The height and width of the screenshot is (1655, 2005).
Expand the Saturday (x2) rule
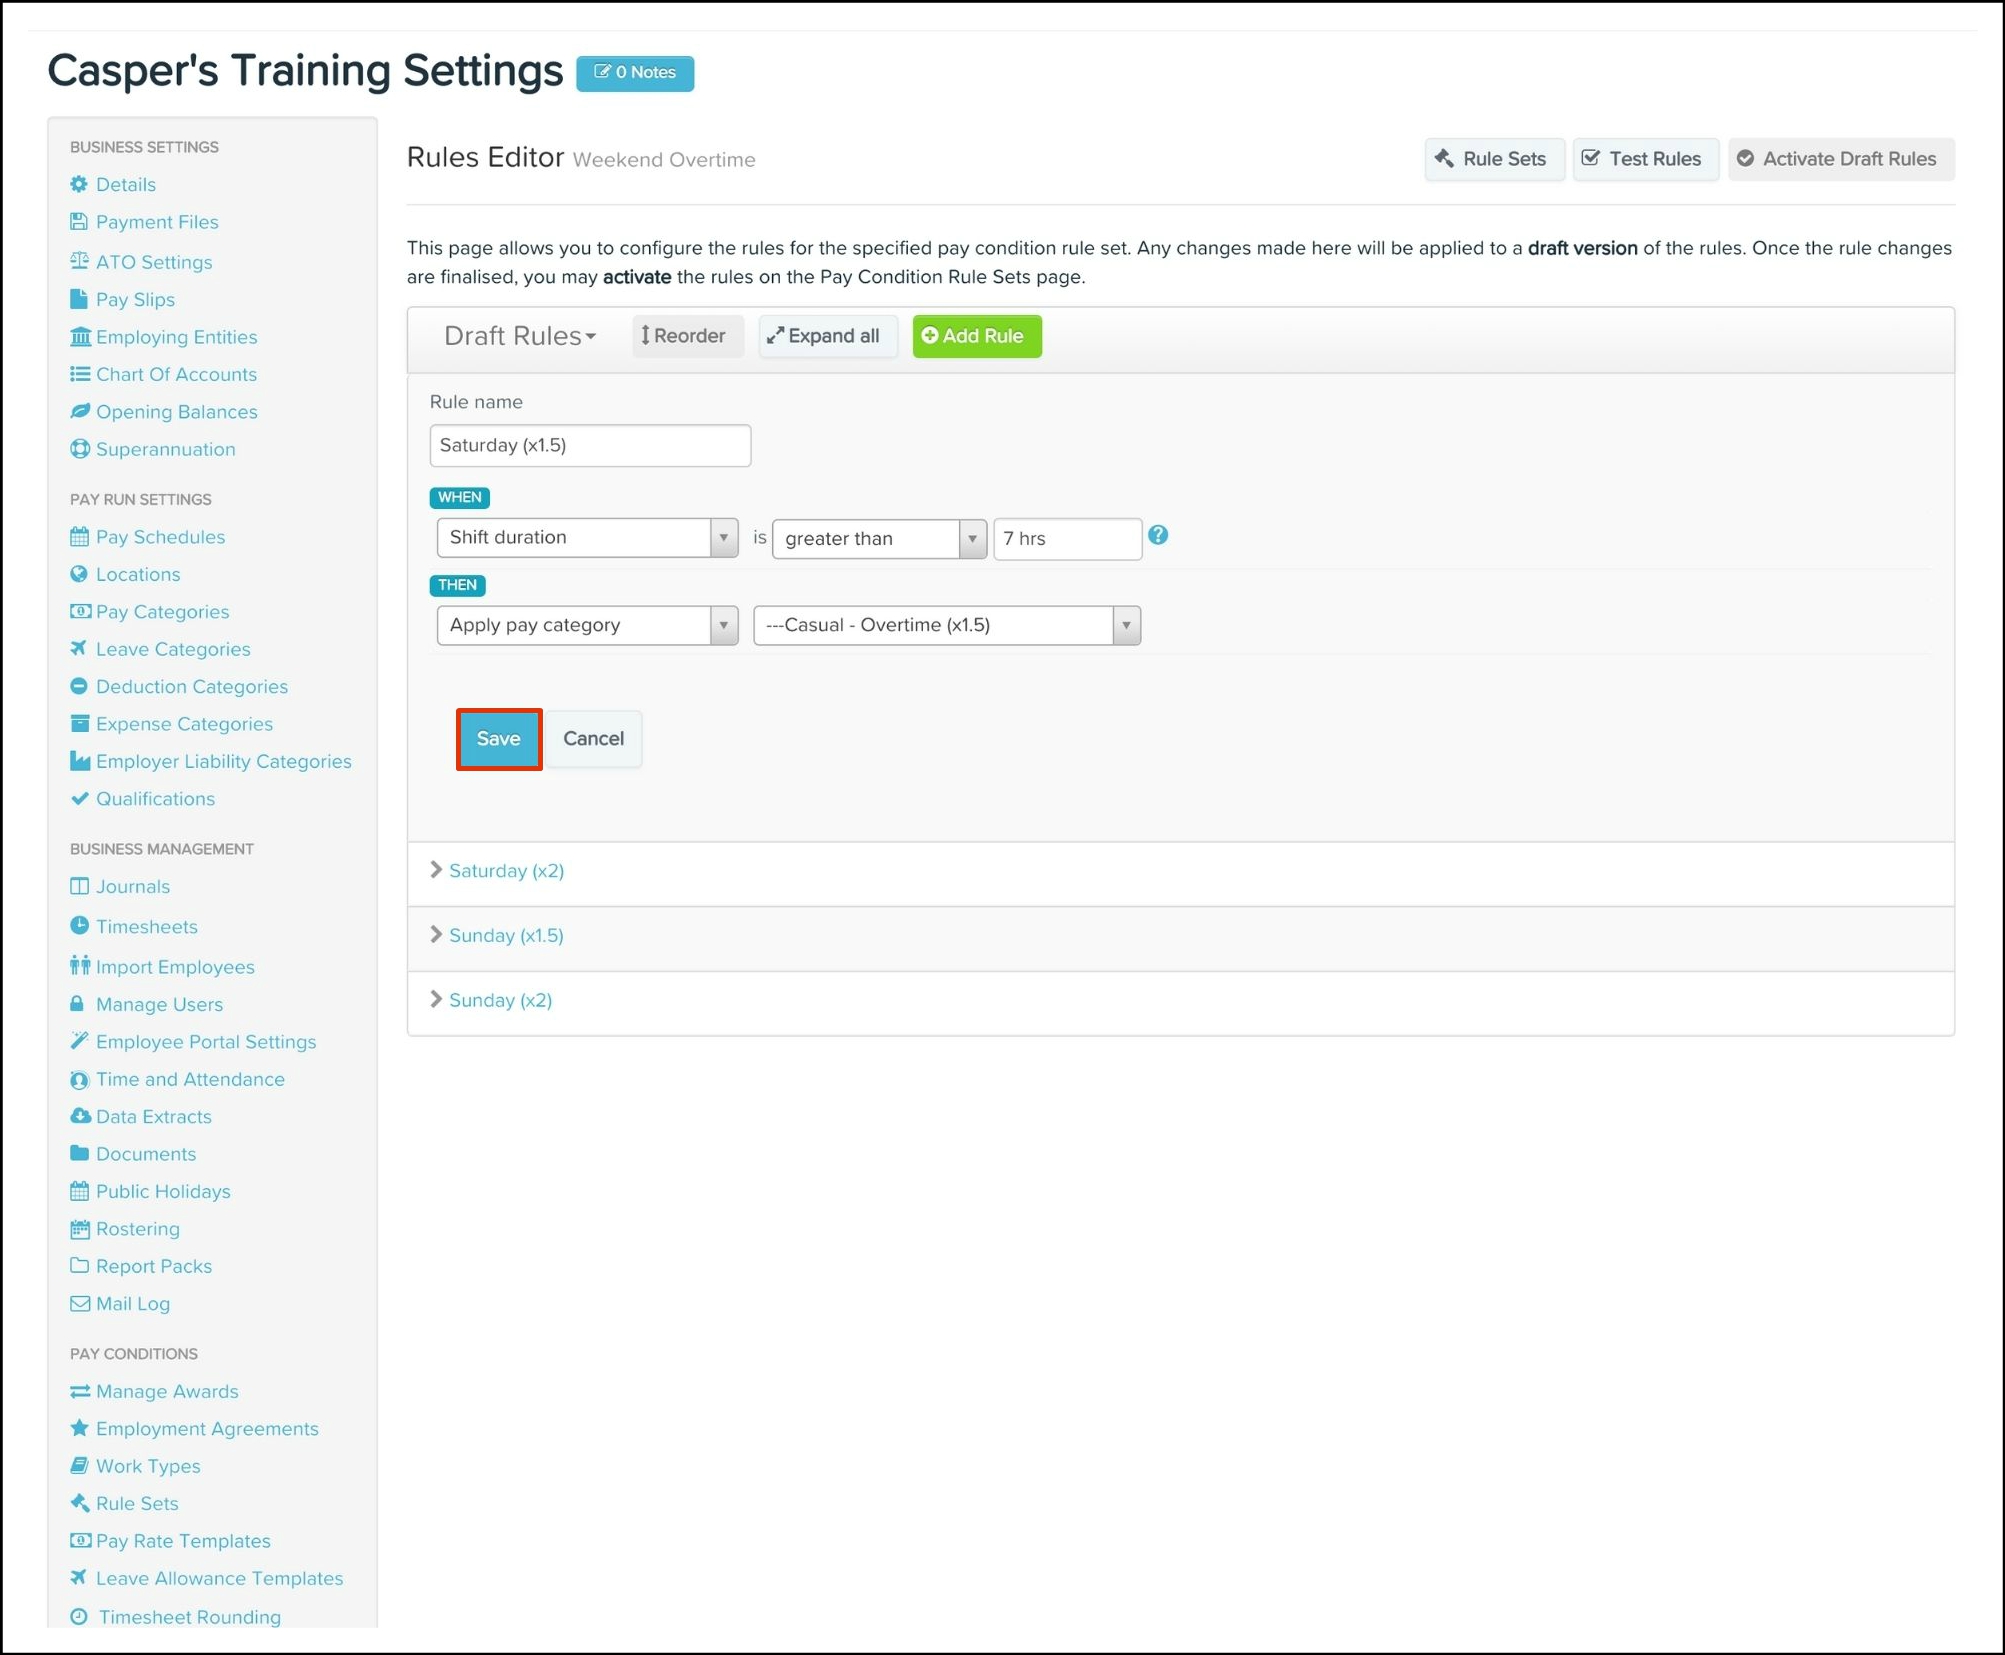506,871
